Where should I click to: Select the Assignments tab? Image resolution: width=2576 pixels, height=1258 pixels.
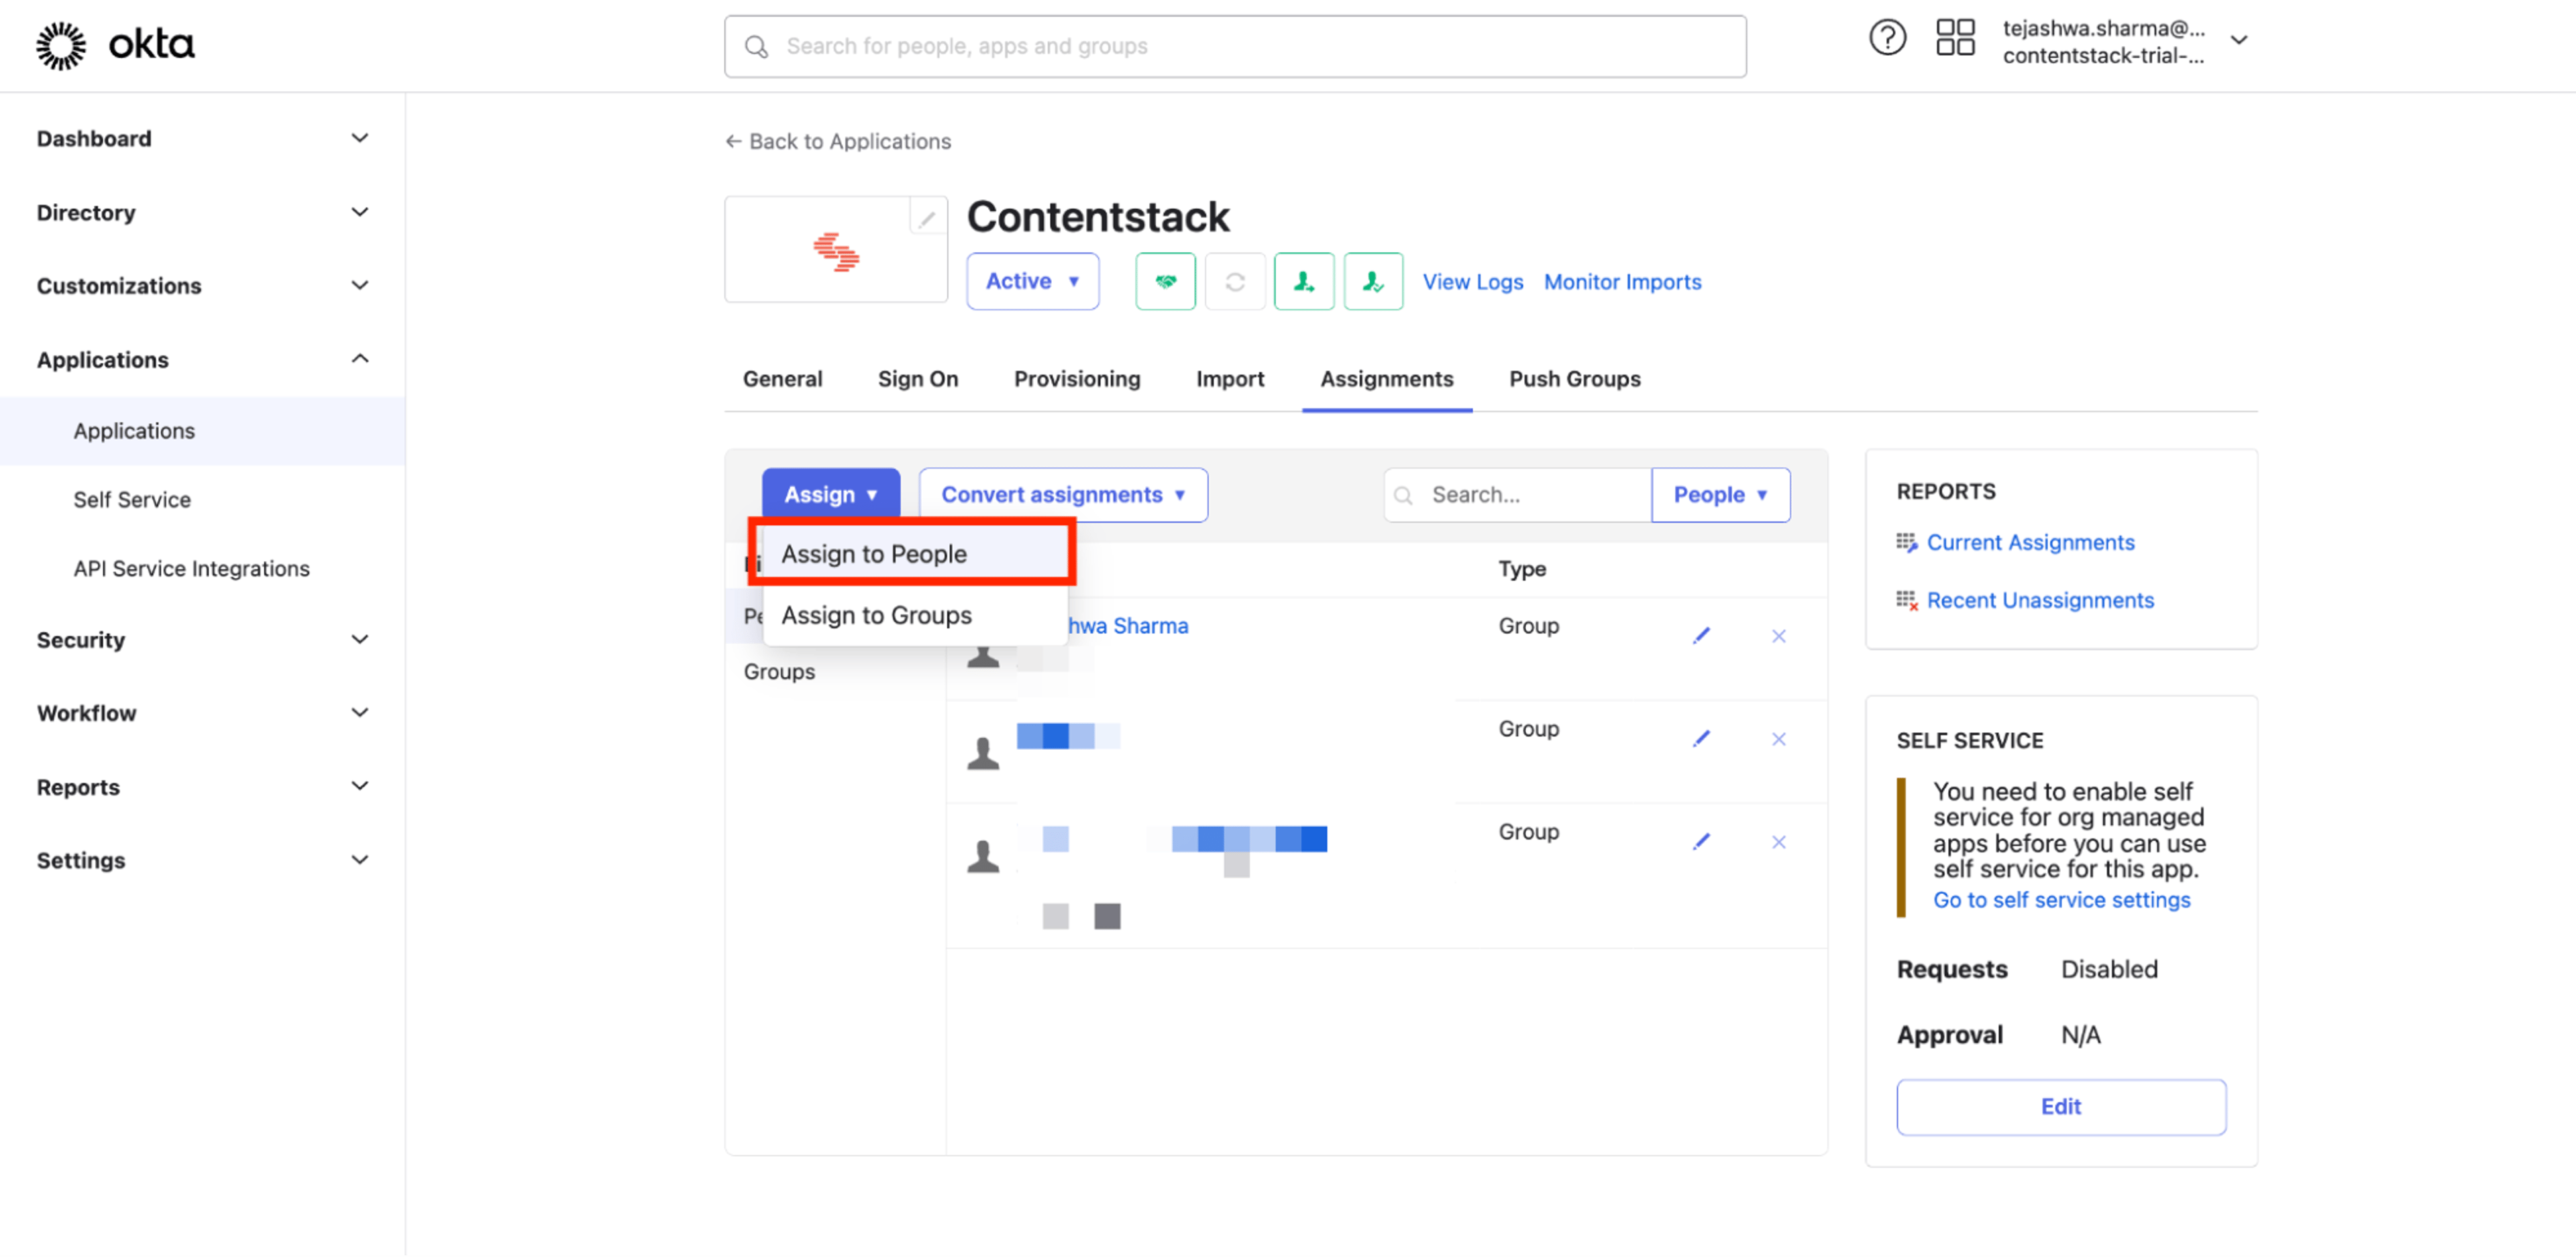pos(1386,379)
